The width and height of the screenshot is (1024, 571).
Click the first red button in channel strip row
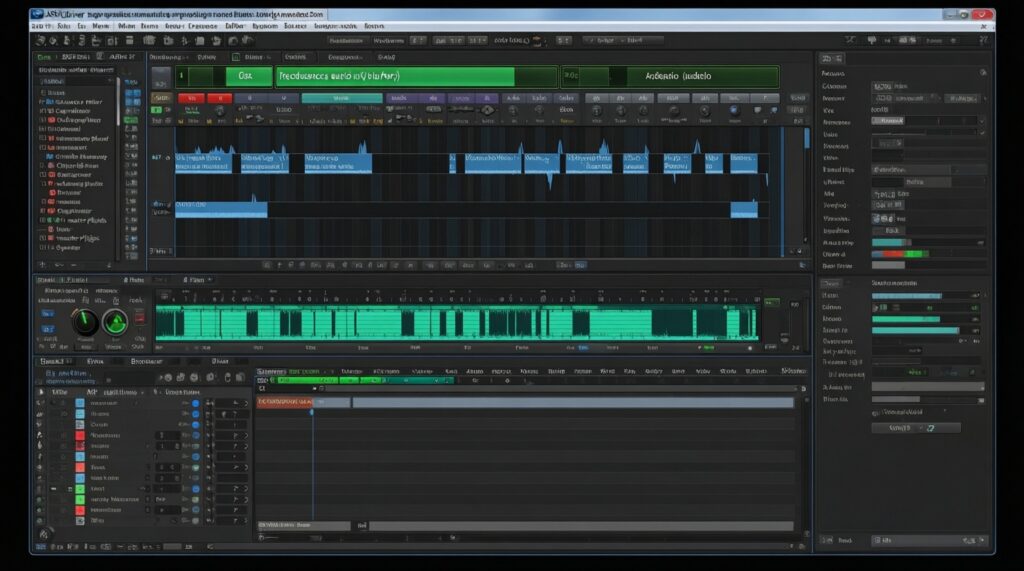point(192,98)
